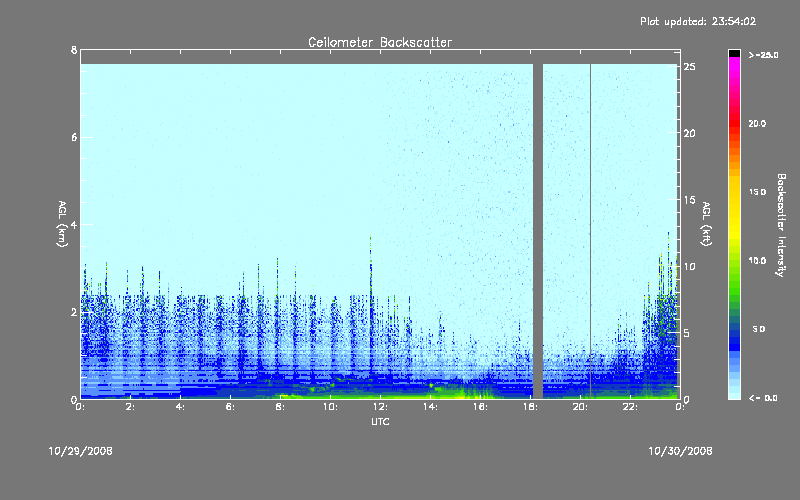This screenshot has height=500, width=800.
Task: Click the "16:" hour label on the UTC axis
Action: [480, 407]
